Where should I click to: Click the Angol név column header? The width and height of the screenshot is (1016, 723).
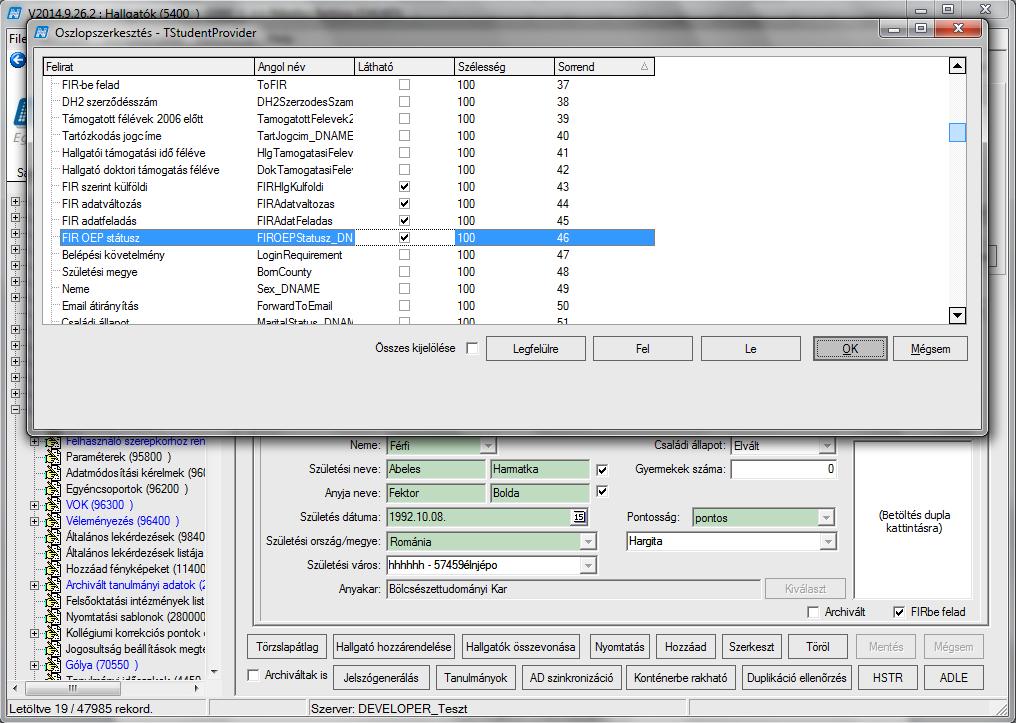pyautogui.click(x=305, y=67)
